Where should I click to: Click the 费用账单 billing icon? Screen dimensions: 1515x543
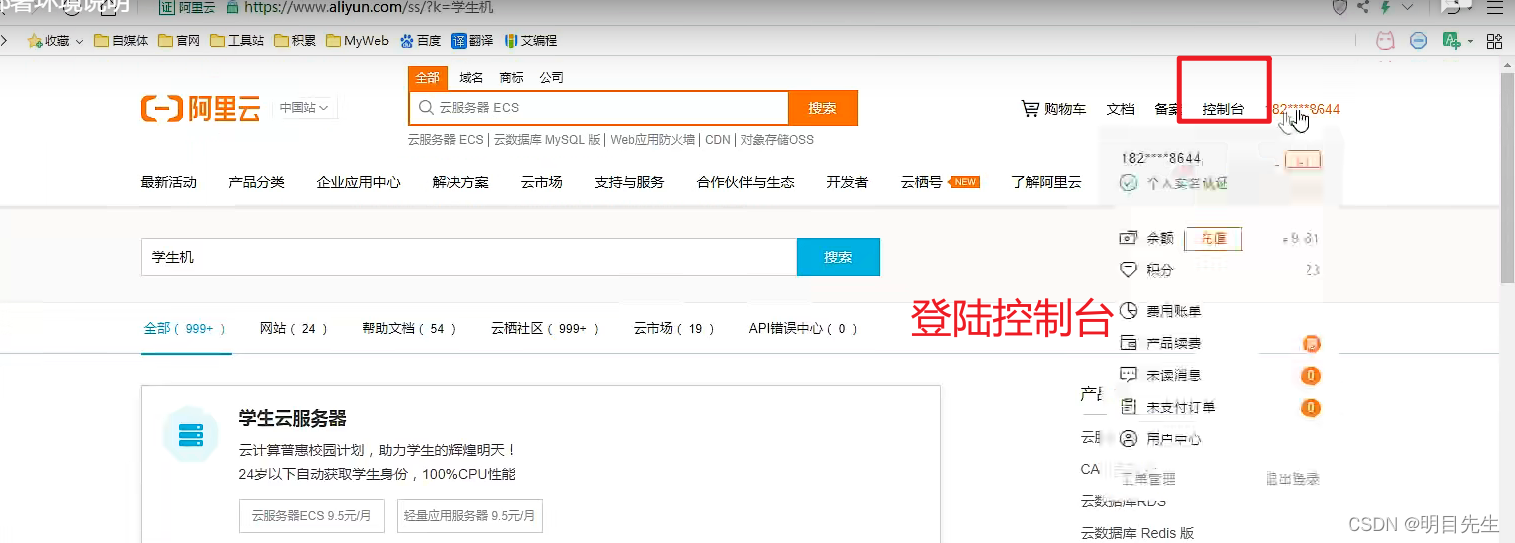click(x=1129, y=311)
